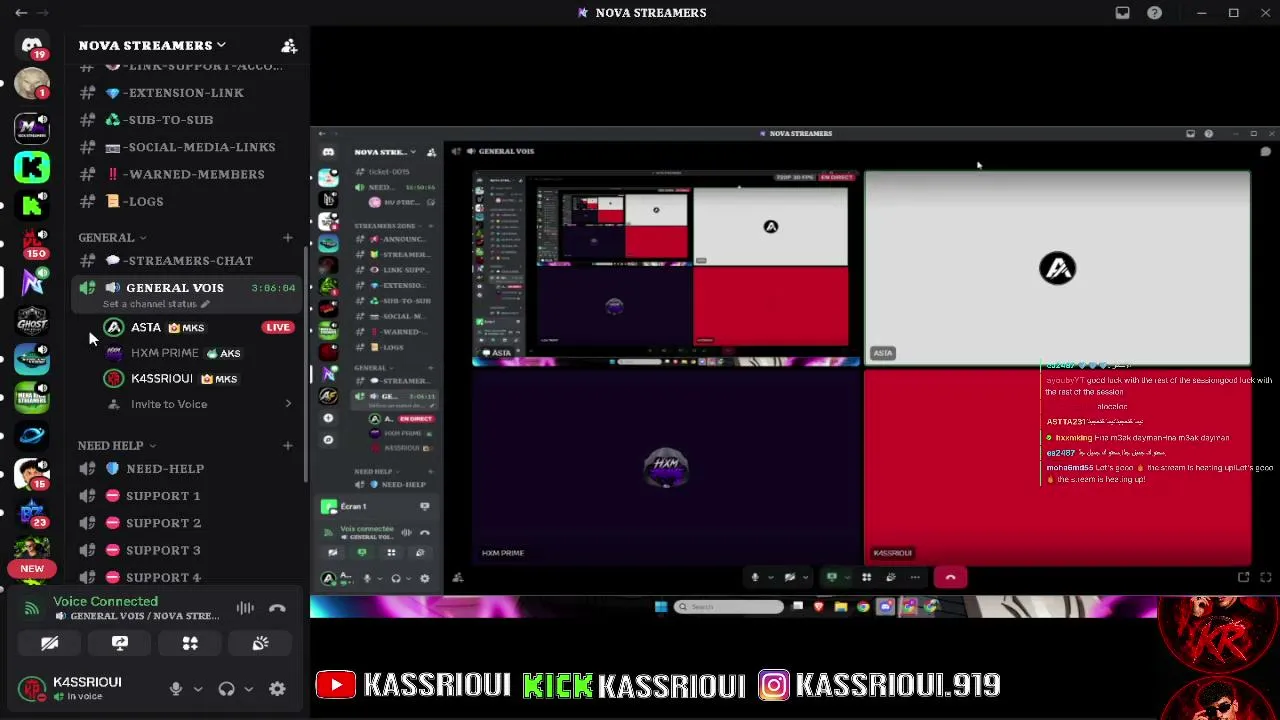Image resolution: width=1280 pixels, height=720 pixels.
Task: Click ASTA's LIVE badge
Action: 277,328
